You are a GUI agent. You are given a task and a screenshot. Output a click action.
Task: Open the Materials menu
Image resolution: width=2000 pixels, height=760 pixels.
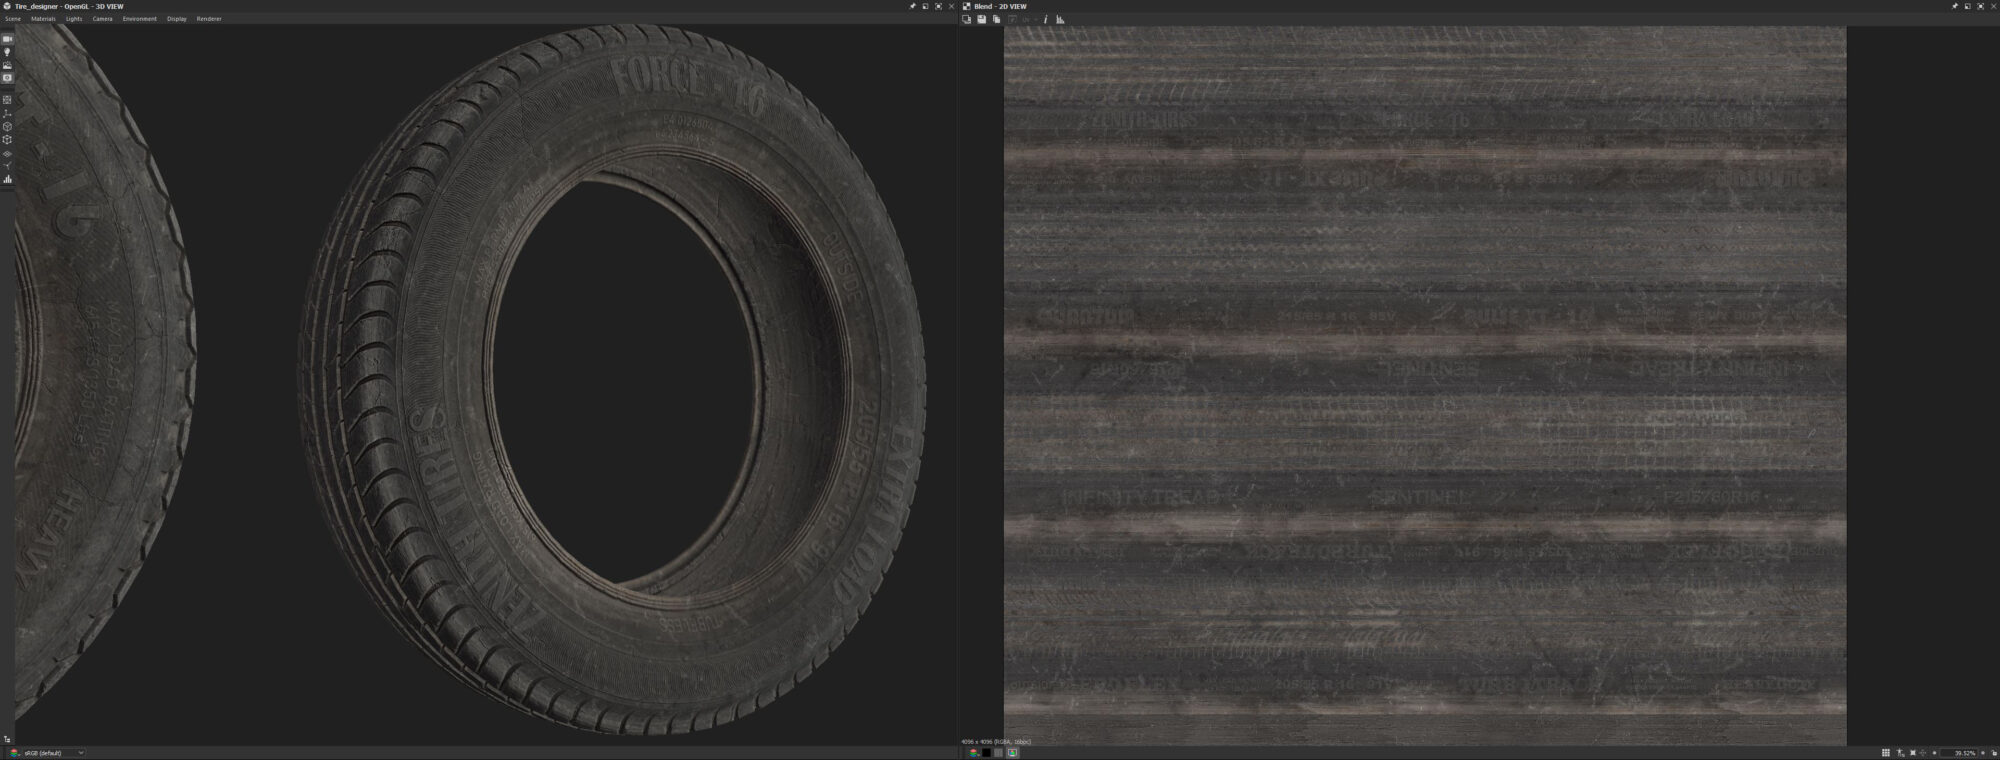coord(43,19)
